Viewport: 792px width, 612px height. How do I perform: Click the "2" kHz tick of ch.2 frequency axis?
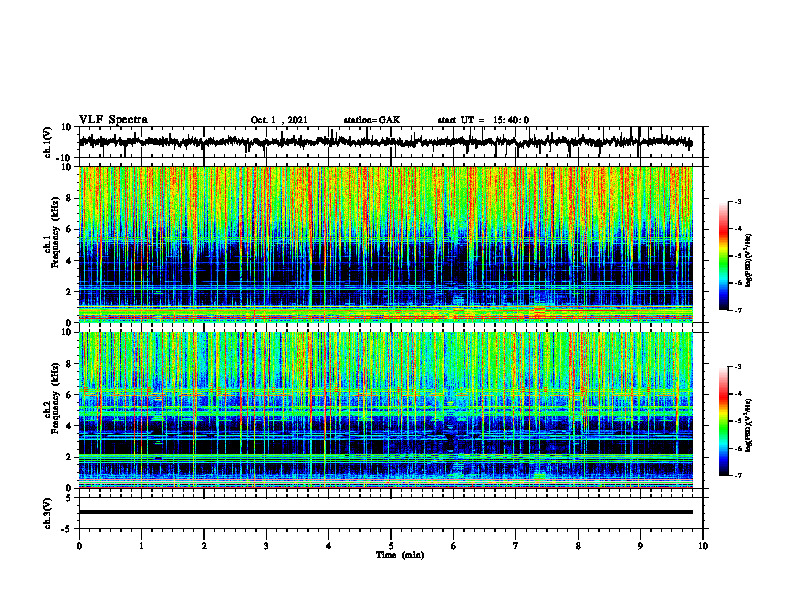pyautogui.click(x=70, y=457)
